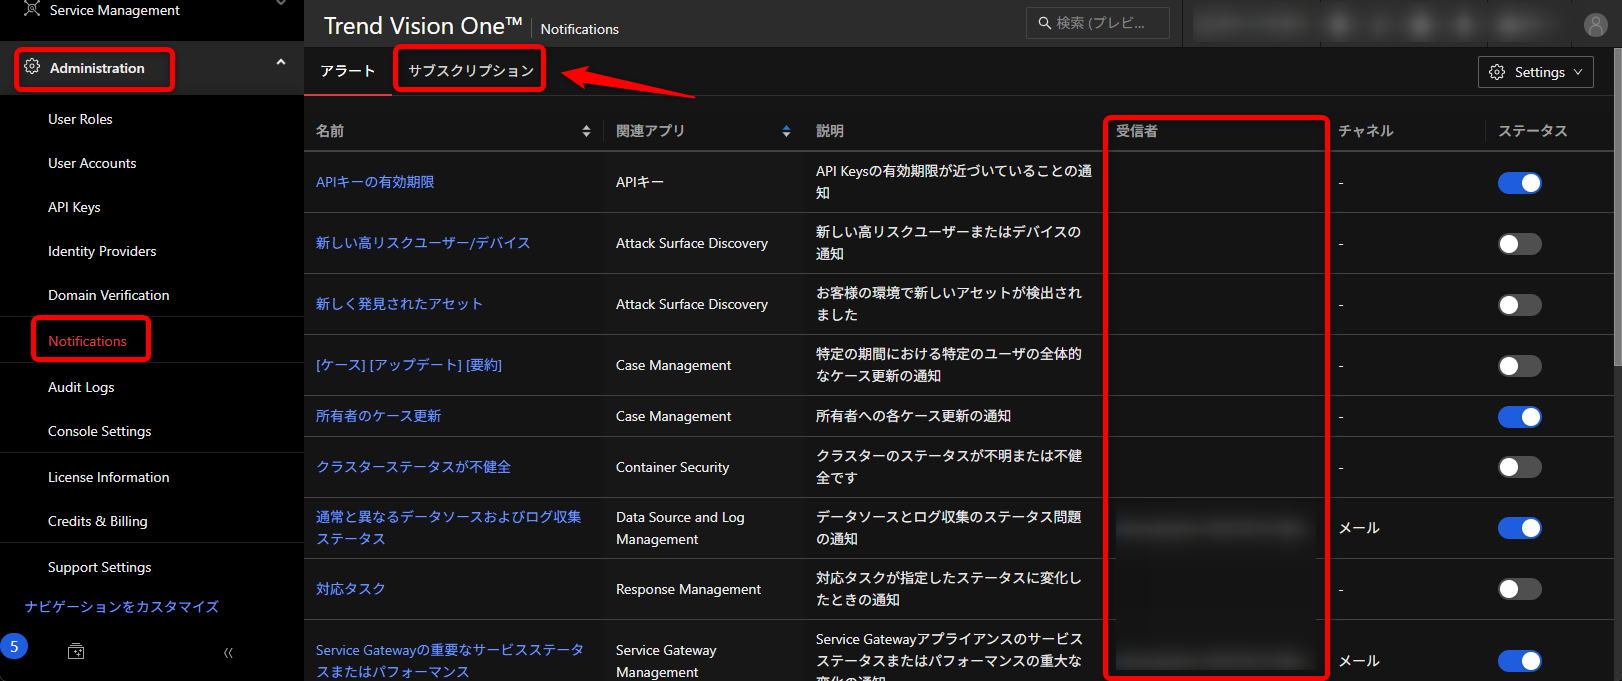Open the notification badge showing 5
Screen dimensions: 1622x681
coord(14,647)
